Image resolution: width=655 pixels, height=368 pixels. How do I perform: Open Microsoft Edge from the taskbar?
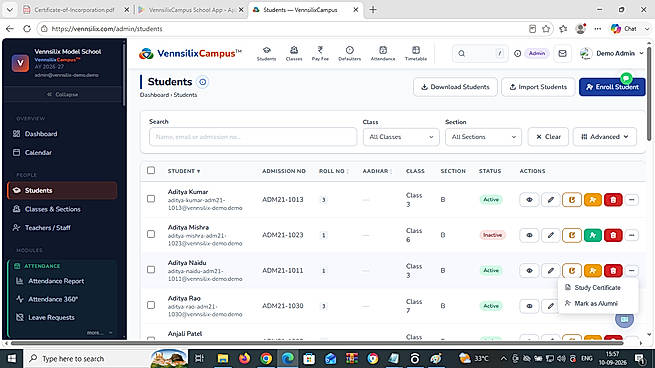[x=287, y=358]
